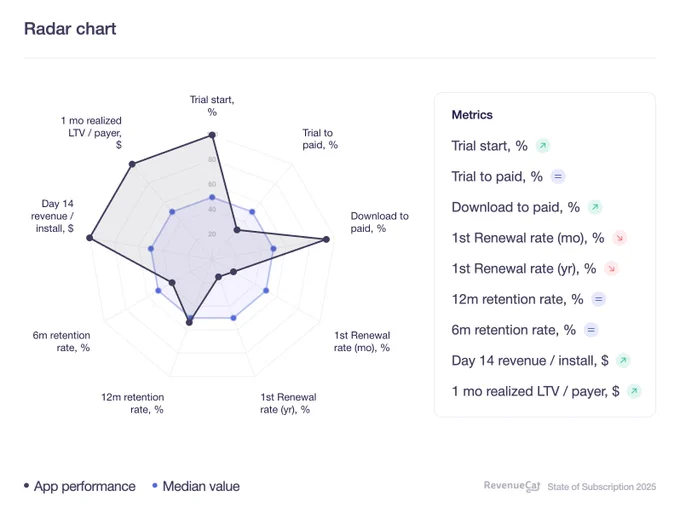Select the dark 1 mo realized LTV data point
The height and width of the screenshot is (519, 680).
(x=132, y=164)
